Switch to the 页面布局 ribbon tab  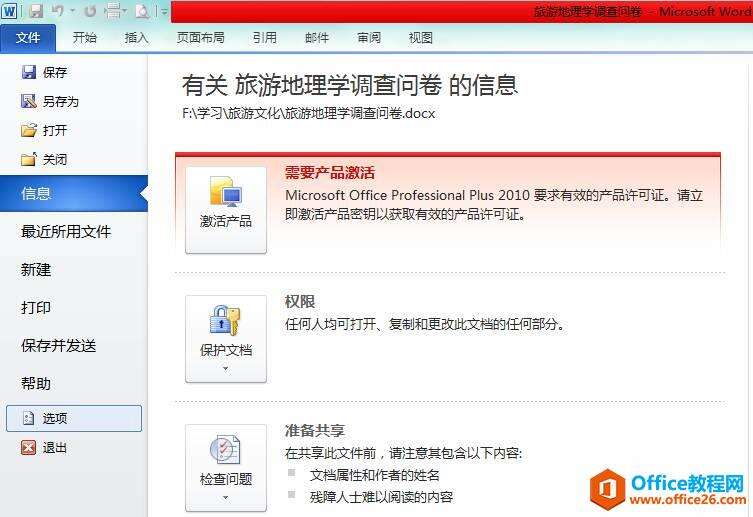[201, 38]
